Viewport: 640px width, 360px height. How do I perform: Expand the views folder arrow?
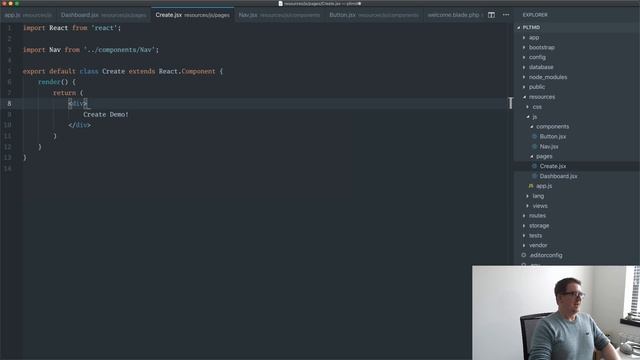click(528, 206)
